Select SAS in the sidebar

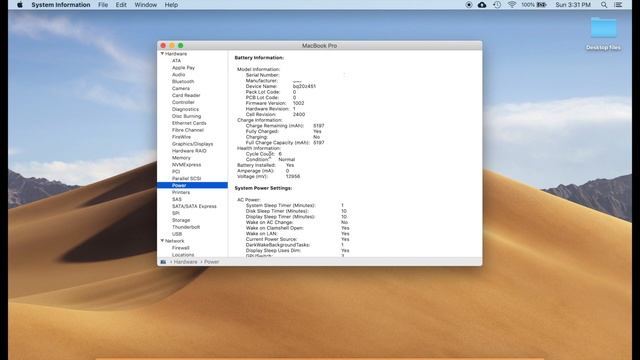177,200
